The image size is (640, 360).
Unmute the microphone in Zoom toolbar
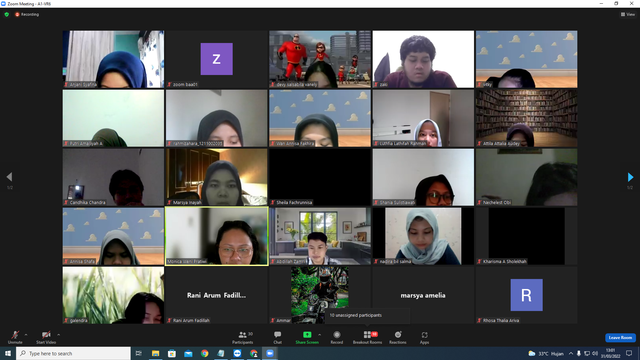click(15, 337)
